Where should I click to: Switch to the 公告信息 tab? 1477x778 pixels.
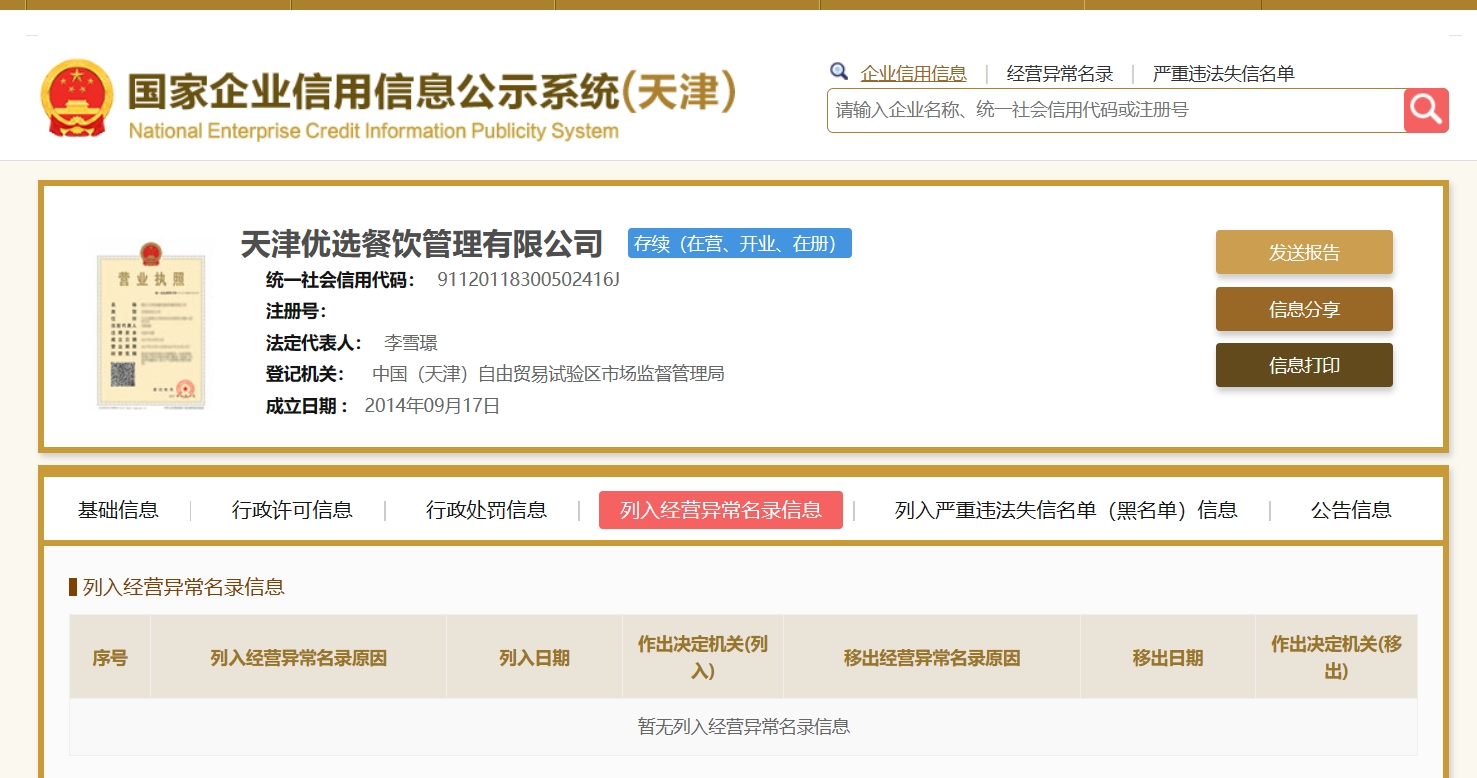pyautogui.click(x=1351, y=510)
